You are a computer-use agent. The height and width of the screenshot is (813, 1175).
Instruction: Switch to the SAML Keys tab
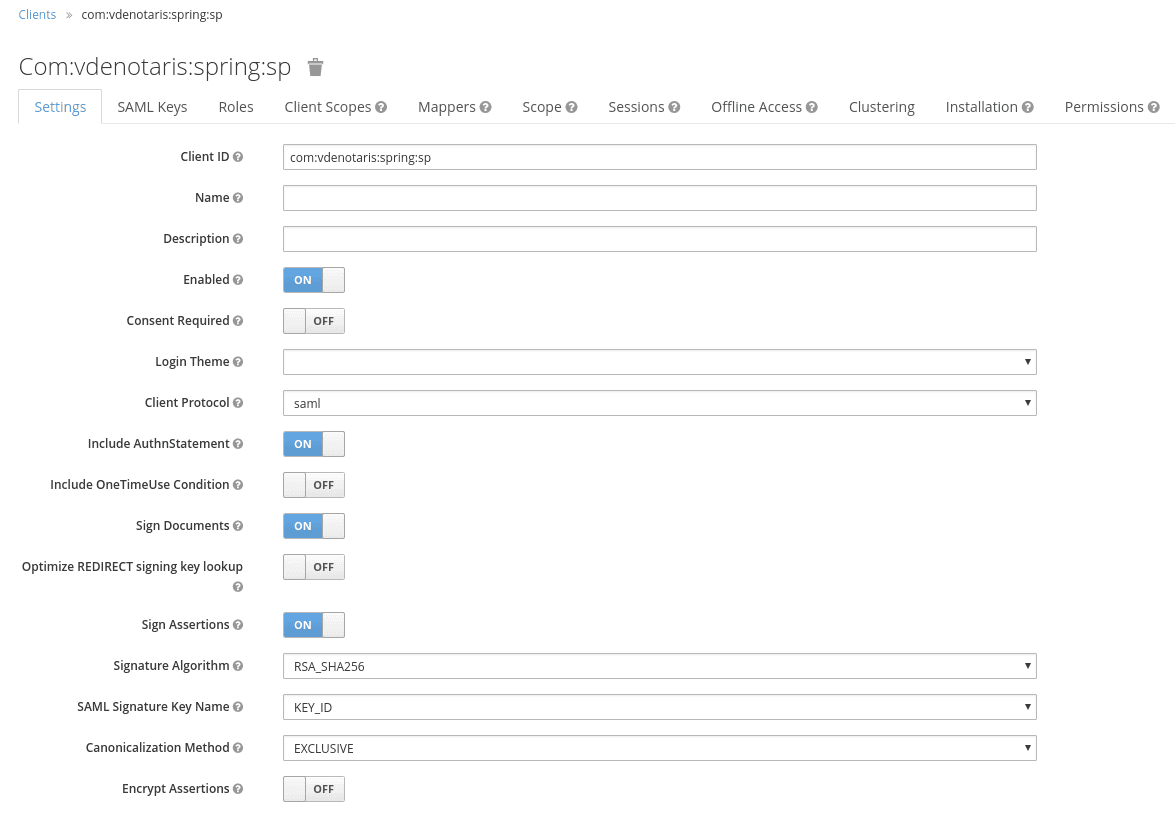point(152,107)
